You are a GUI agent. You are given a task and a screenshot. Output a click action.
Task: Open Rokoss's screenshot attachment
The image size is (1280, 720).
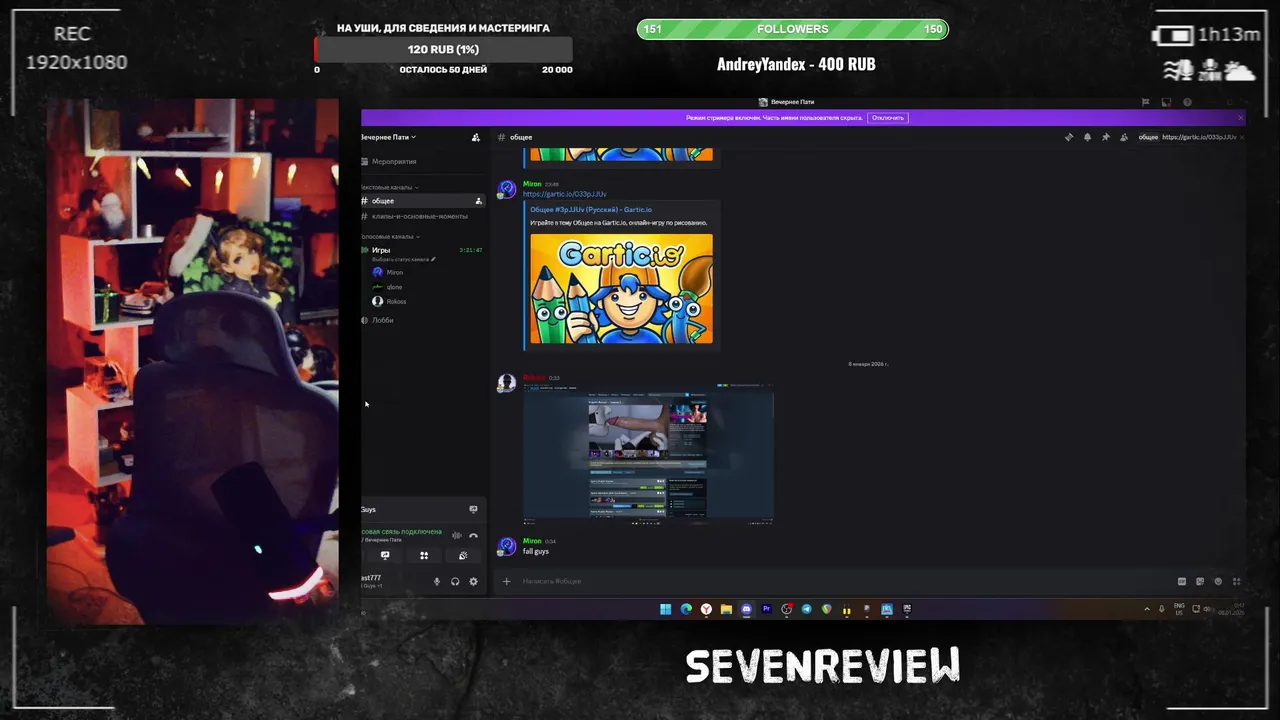[648, 456]
